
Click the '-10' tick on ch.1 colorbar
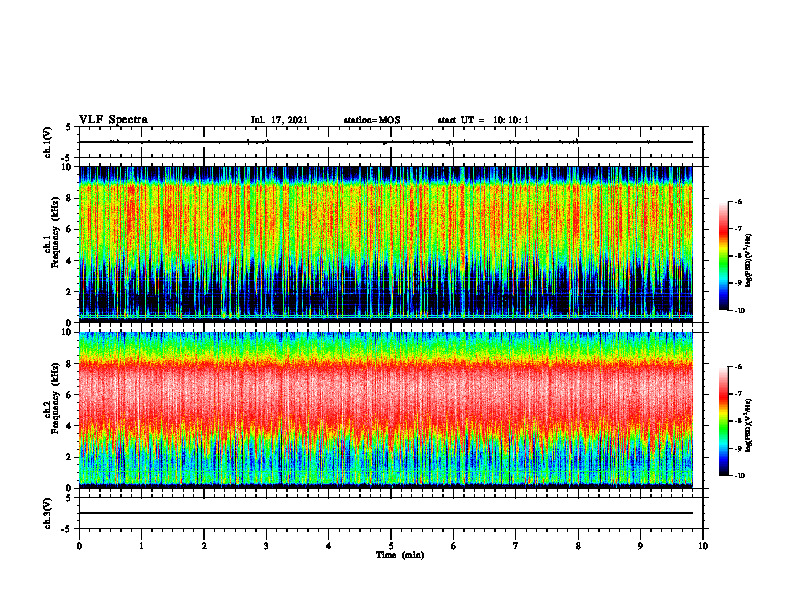click(x=738, y=310)
